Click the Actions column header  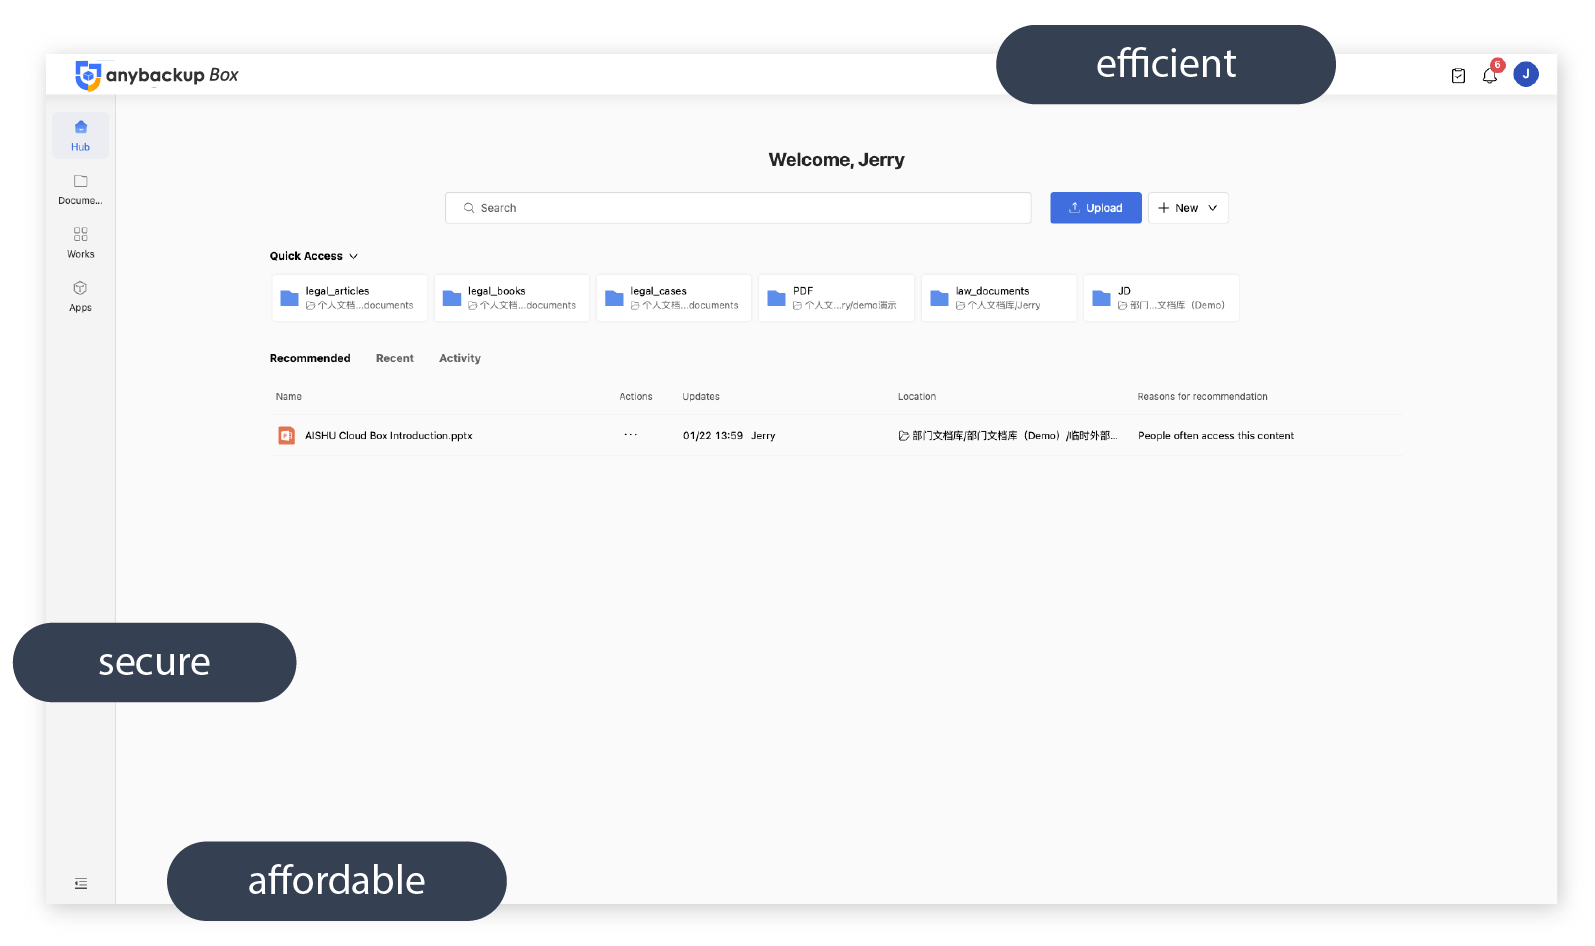click(x=636, y=397)
